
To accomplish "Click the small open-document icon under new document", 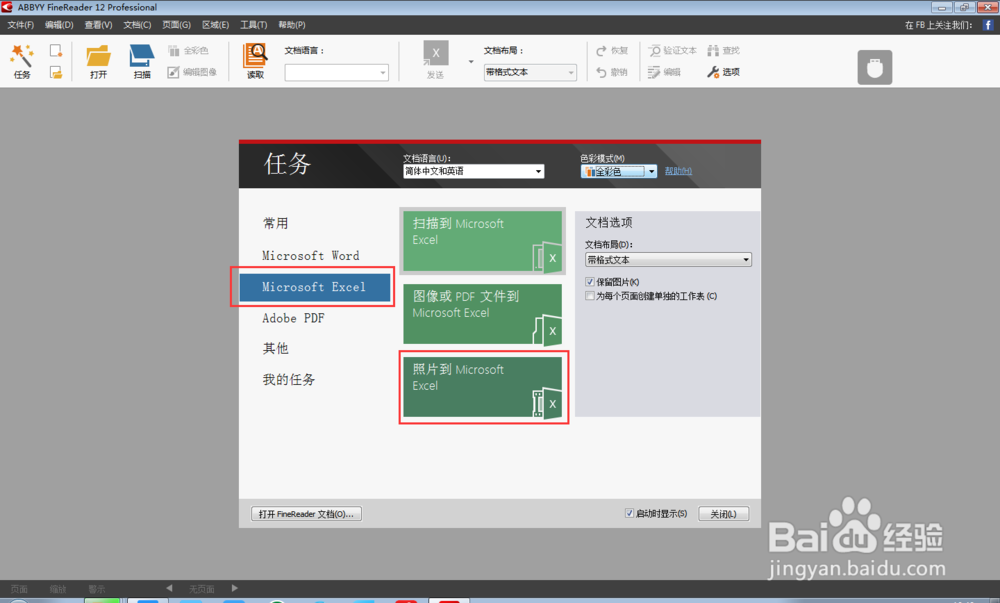I will click(56, 73).
